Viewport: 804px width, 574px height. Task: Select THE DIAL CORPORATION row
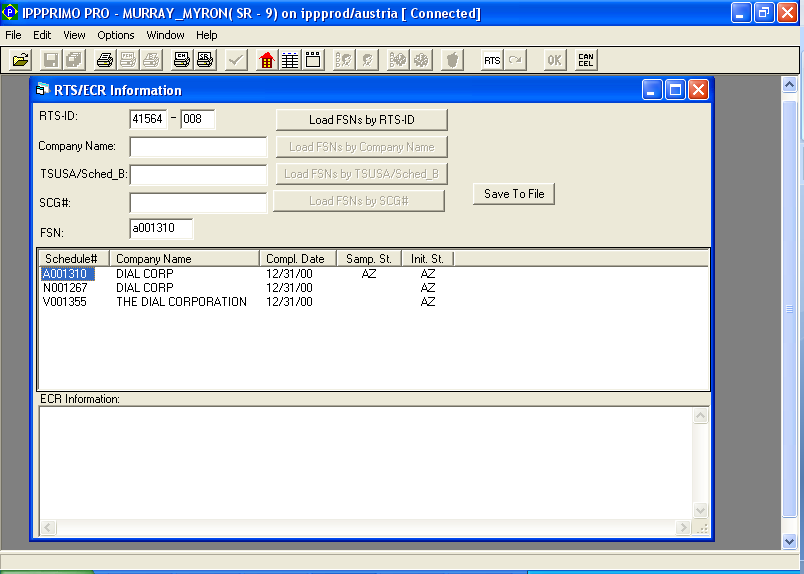[x=181, y=302]
